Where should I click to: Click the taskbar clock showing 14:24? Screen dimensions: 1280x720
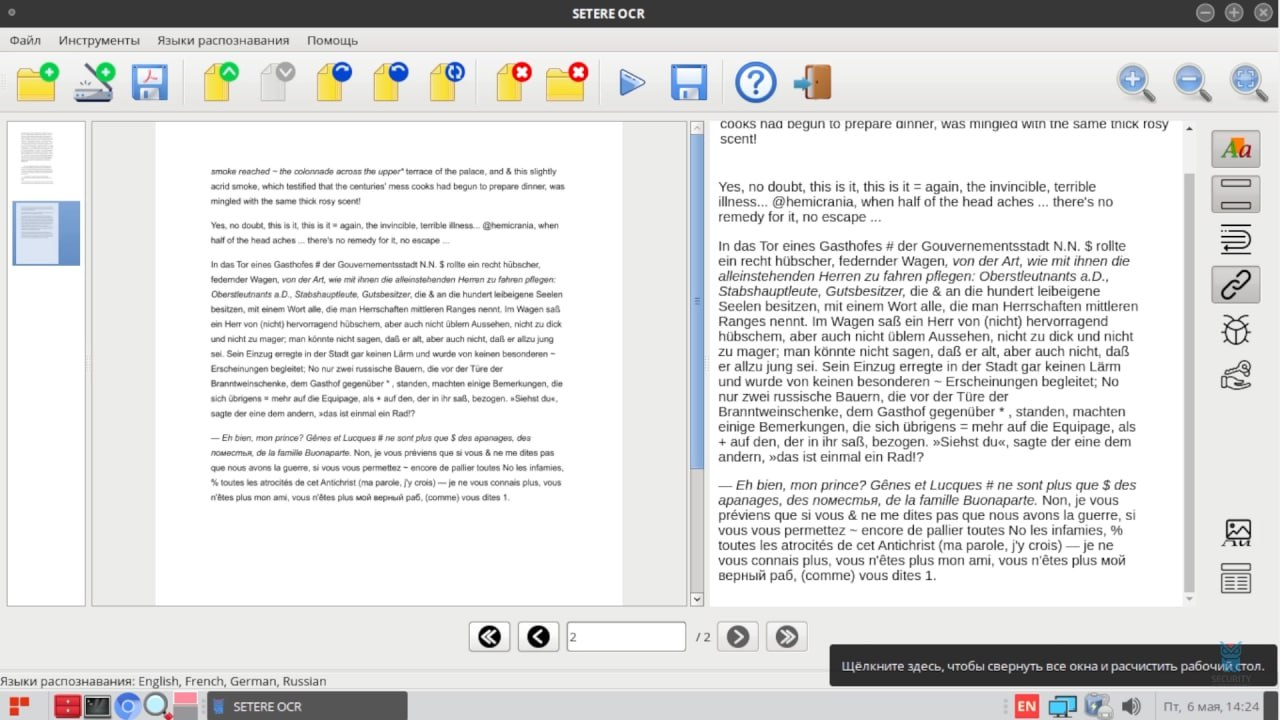(1211, 706)
